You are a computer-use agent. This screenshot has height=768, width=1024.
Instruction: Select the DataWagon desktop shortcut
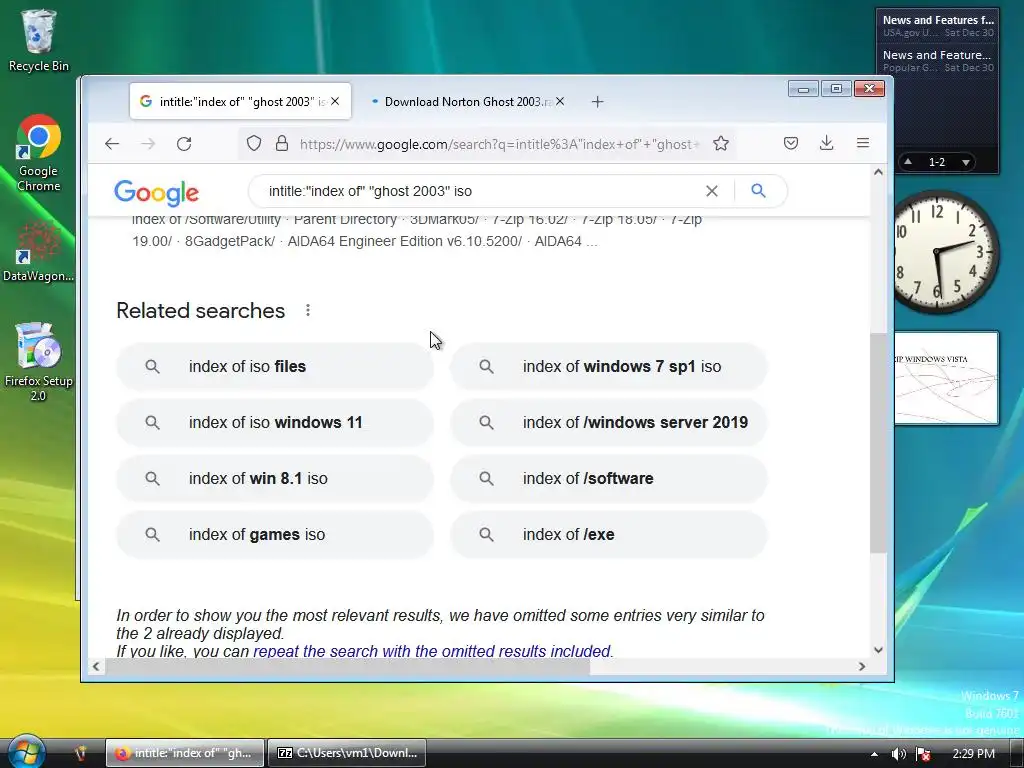[39, 253]
